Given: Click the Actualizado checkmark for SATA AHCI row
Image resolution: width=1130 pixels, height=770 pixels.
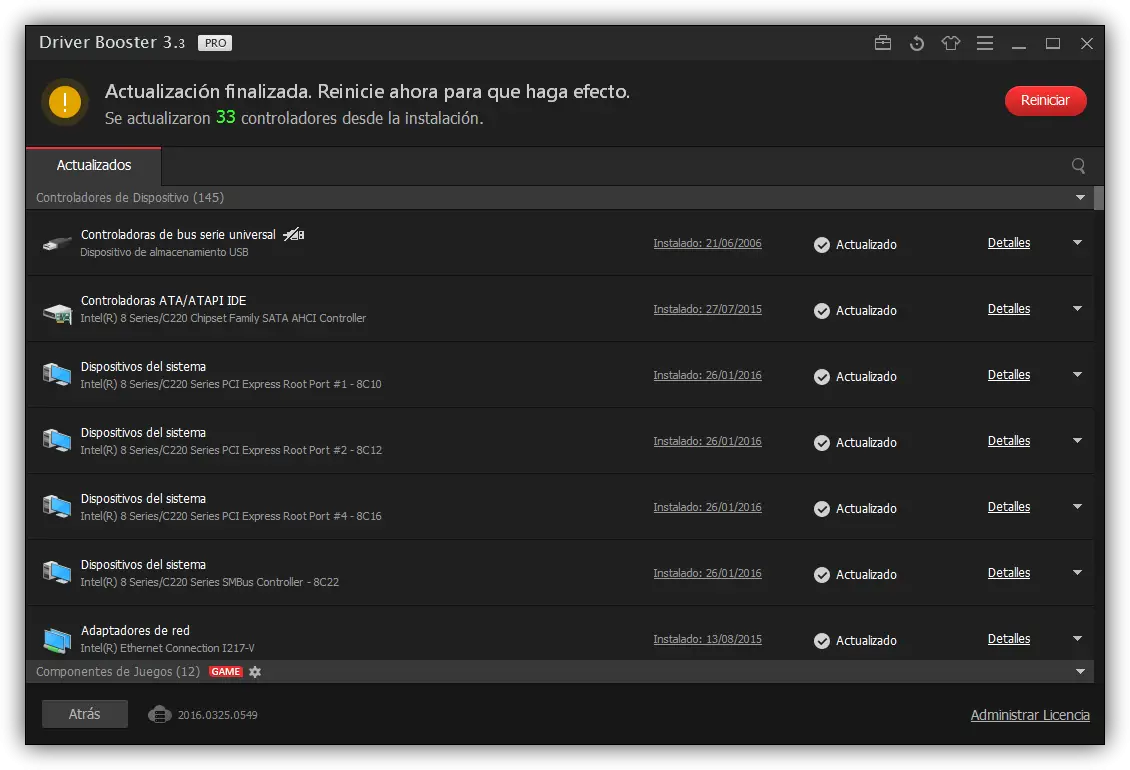Looking at the screenshot, I should 822,311.
